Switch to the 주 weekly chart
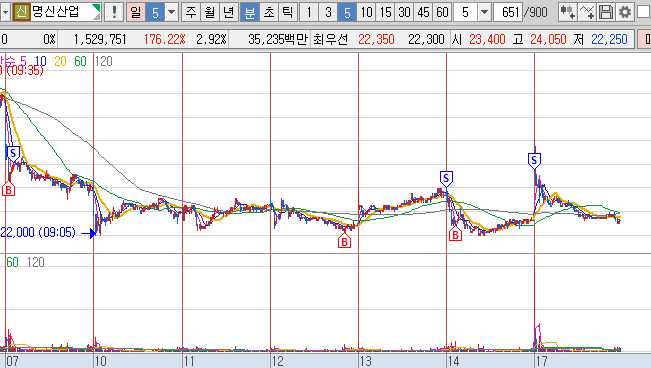This screenshot has width=651, height=368. [191, 12]
